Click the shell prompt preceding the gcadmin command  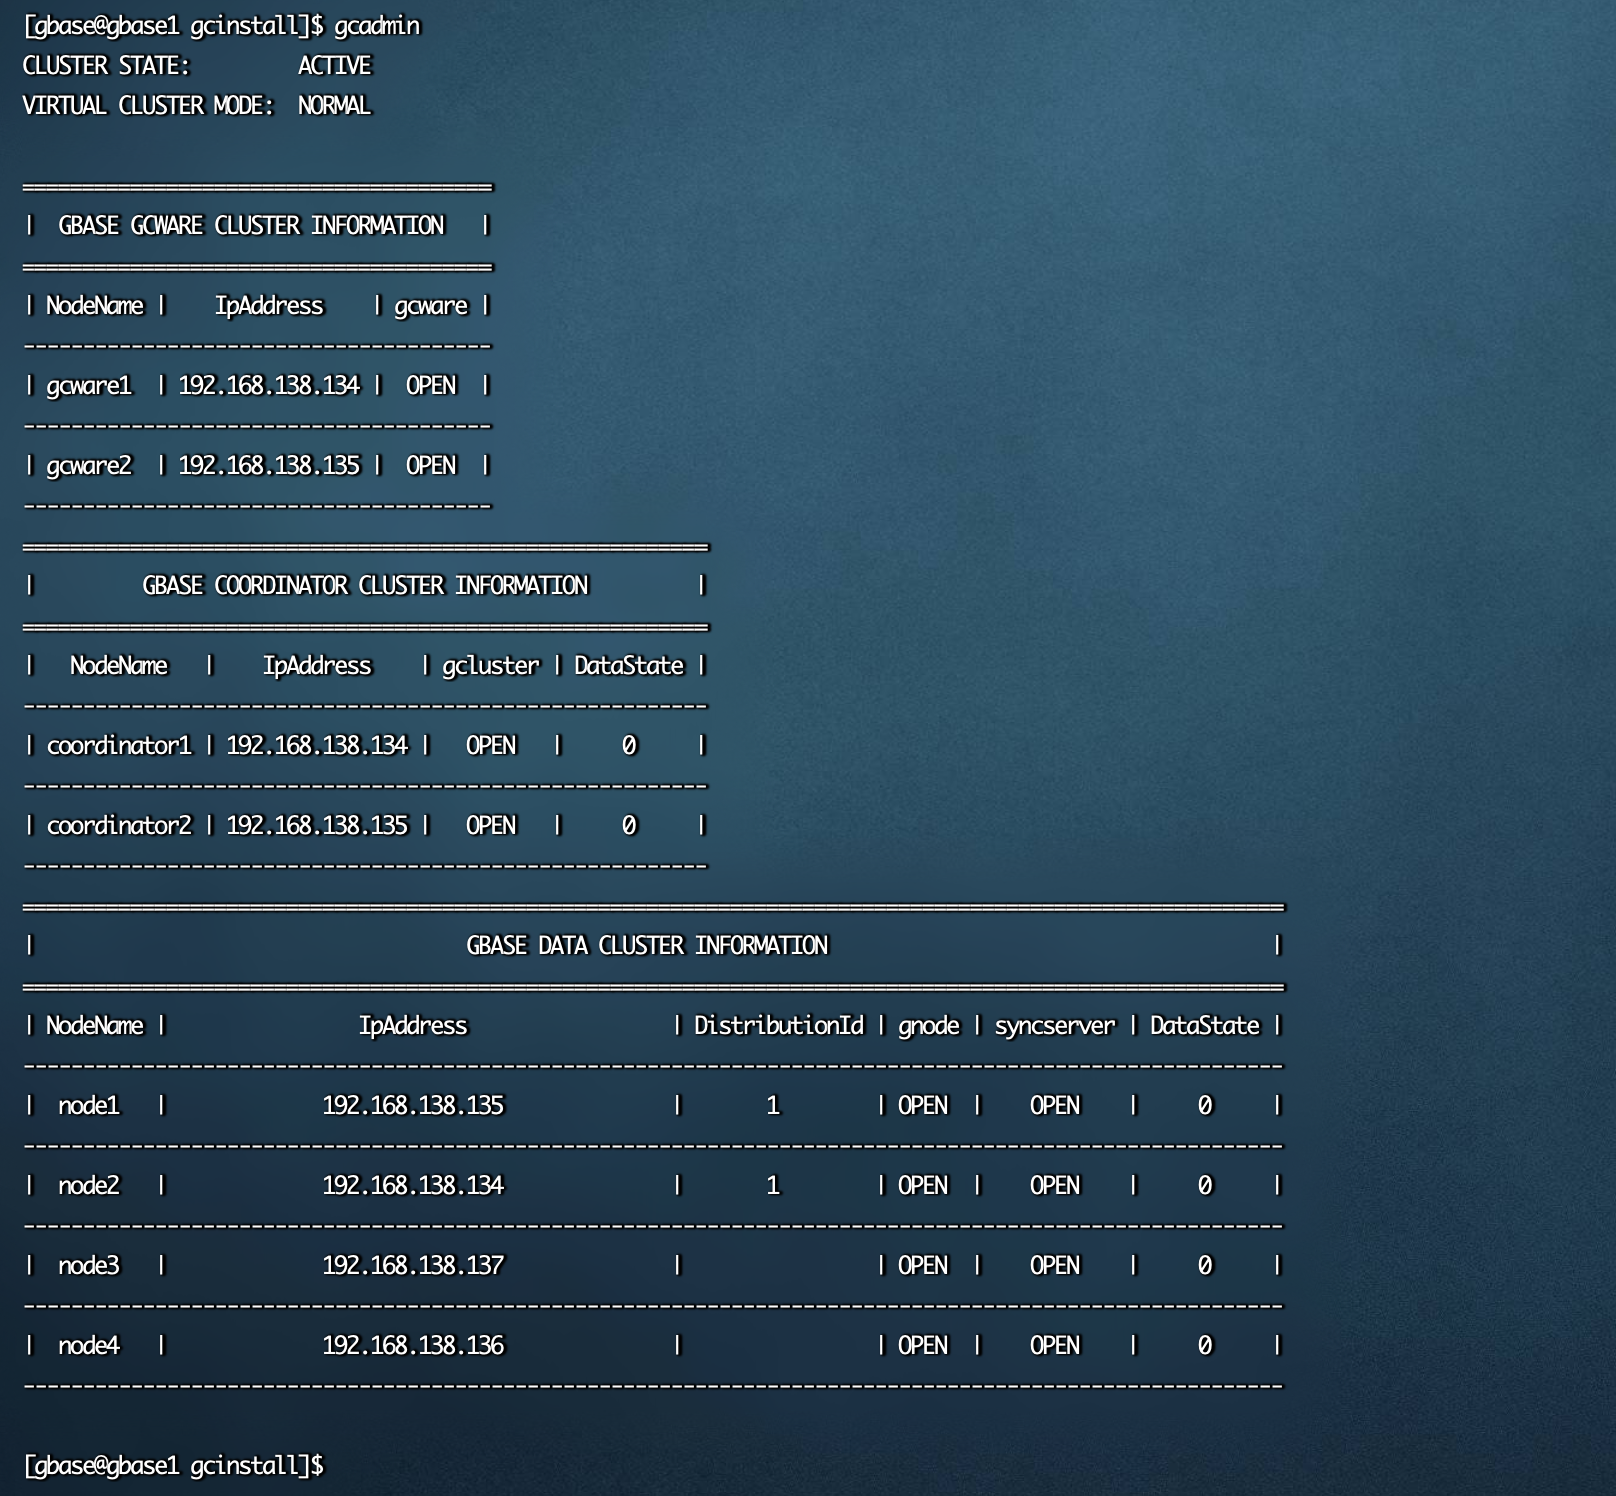(x=174, y=26)
